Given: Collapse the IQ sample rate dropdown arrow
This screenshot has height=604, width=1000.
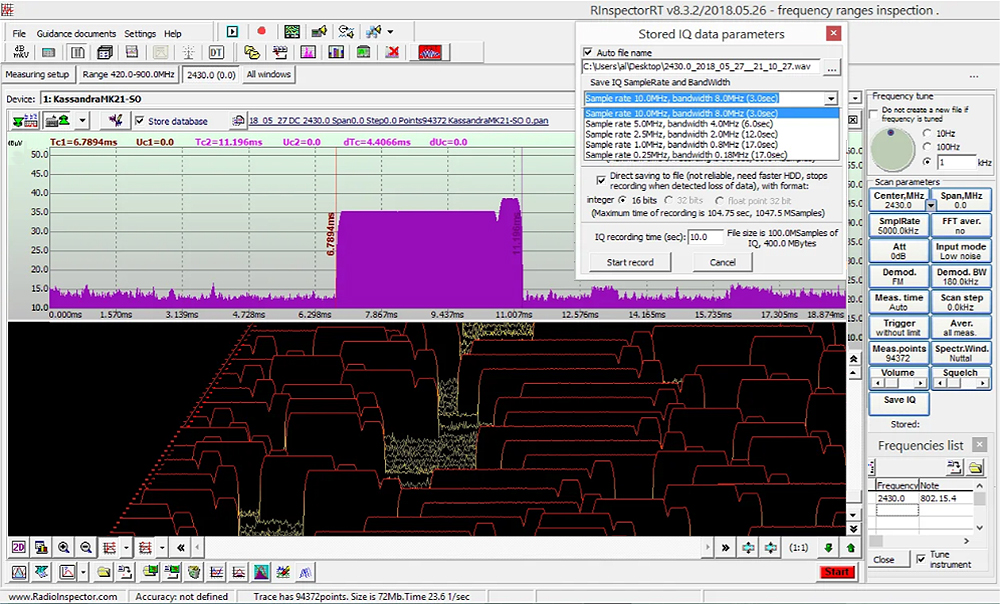Looking at the screenshot, I should (830, 99).
